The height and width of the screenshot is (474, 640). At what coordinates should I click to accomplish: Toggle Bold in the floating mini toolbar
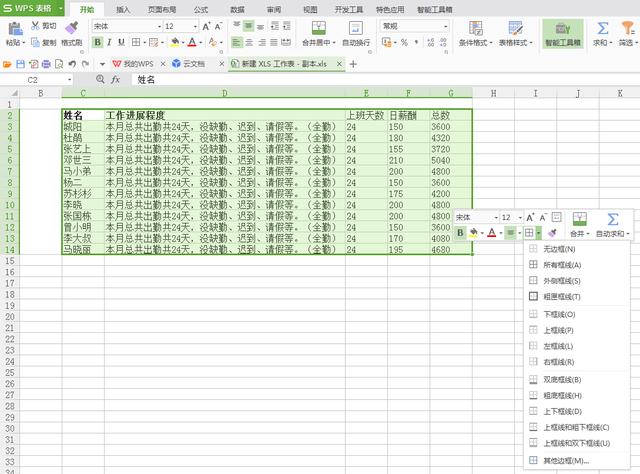click(460, 233)
